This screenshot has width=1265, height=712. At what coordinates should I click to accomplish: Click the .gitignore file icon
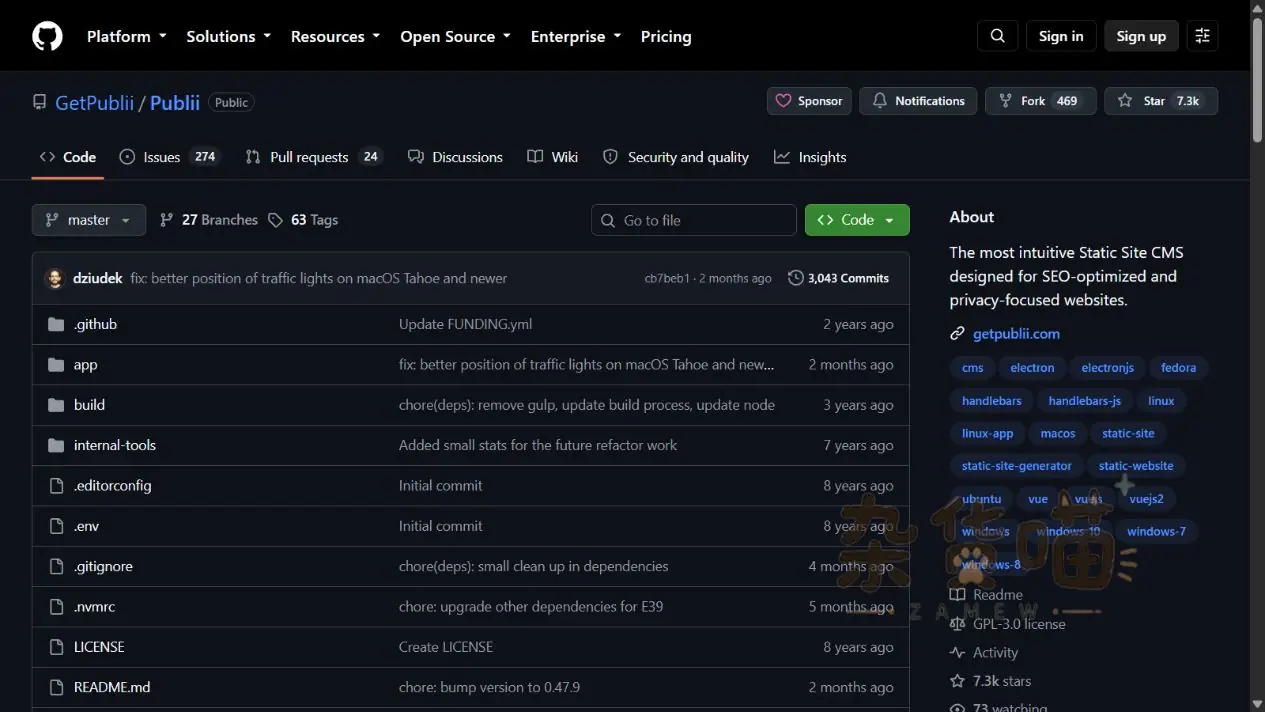(x=56, y=566)
